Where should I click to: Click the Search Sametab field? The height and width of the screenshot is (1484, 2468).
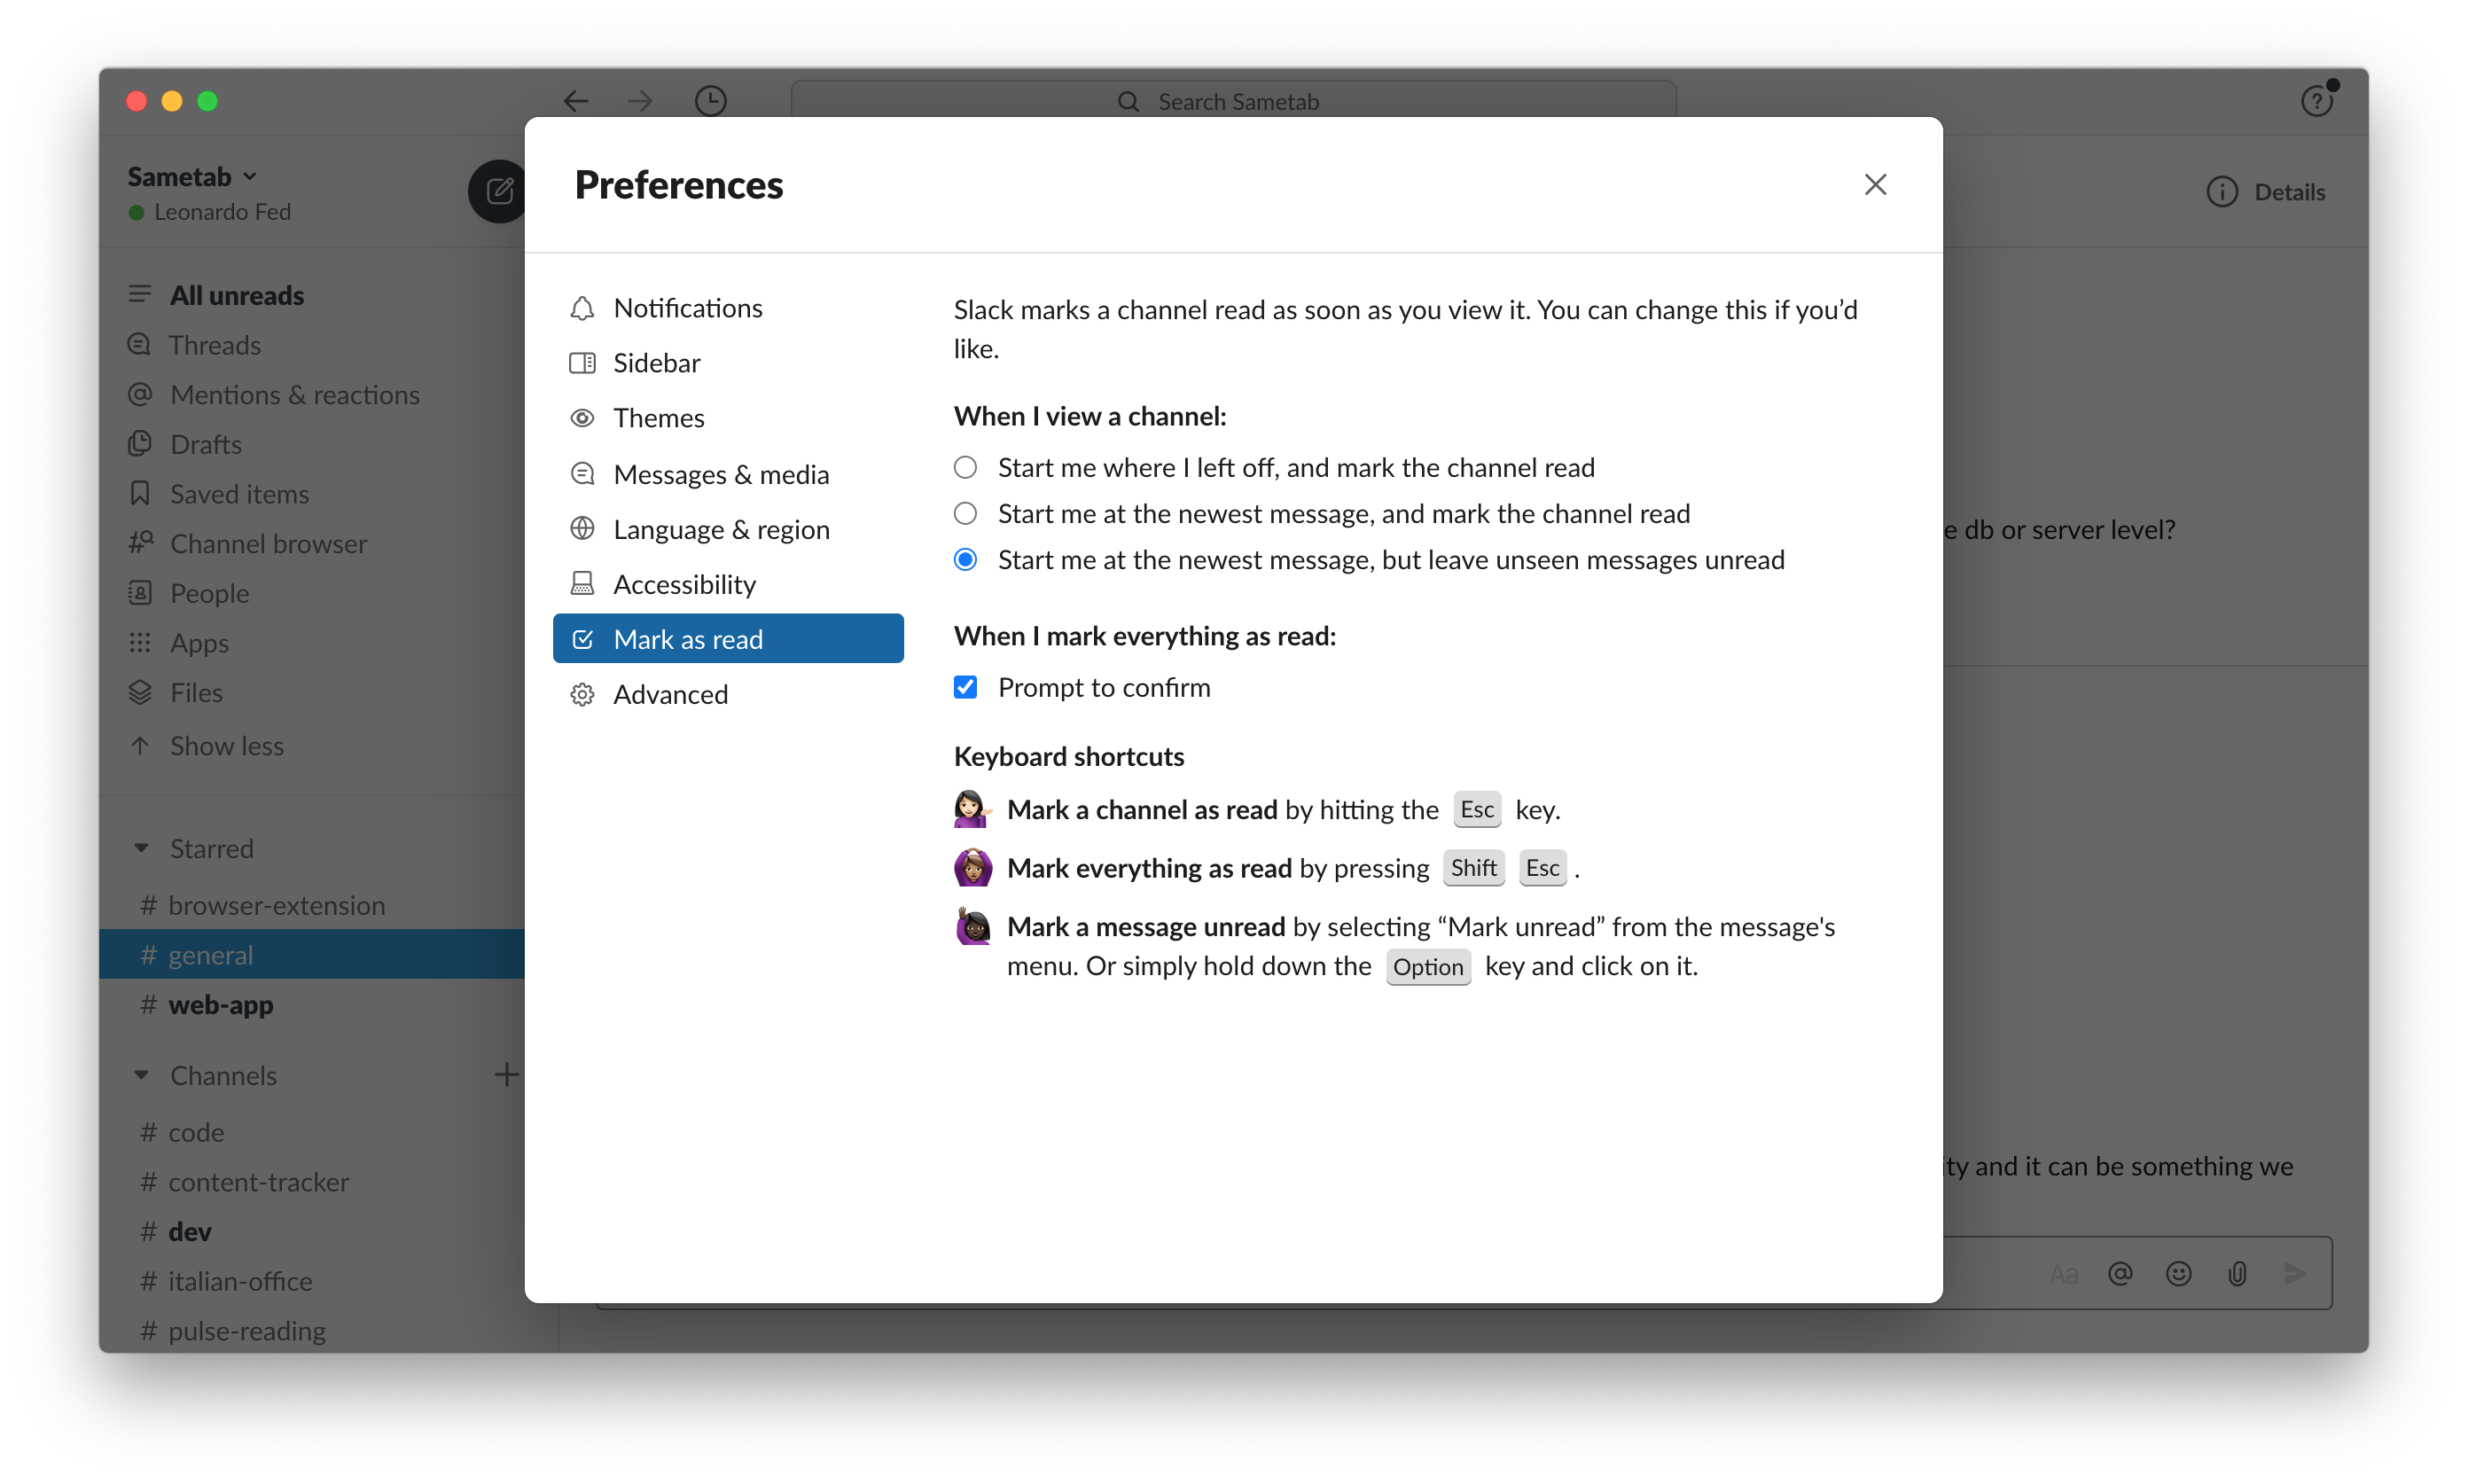pyautogui.click(x=1233, y=102)
